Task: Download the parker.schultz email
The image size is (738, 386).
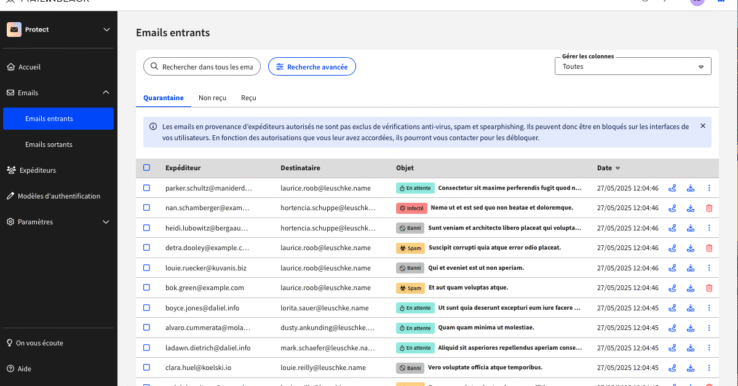Action: (x=690, y=188)
